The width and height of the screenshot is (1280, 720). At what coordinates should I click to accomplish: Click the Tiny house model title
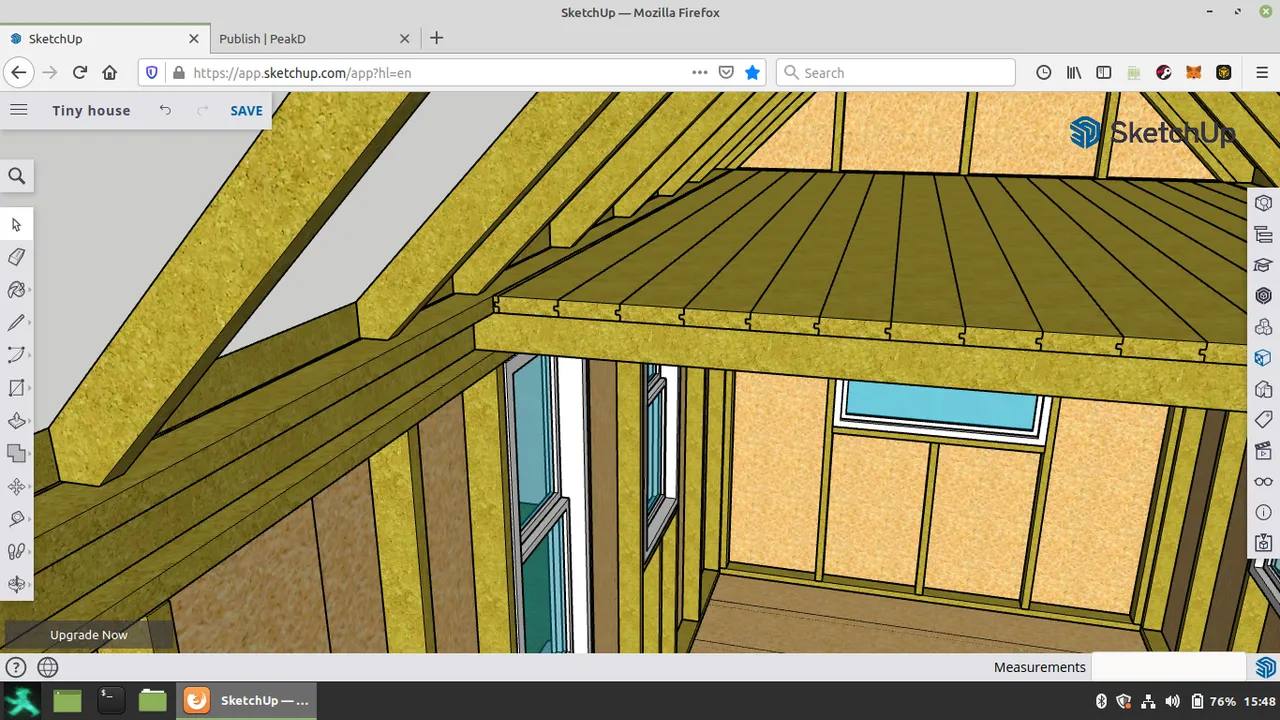pyautogui.click(x=91, y=111)
